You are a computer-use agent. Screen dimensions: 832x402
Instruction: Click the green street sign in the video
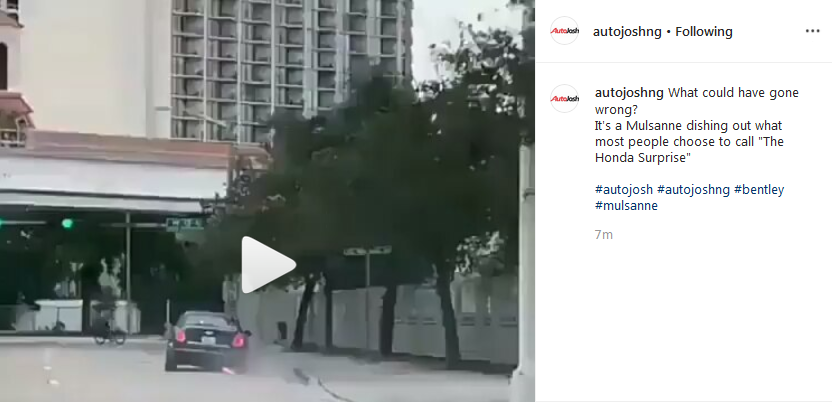point(185,224)
